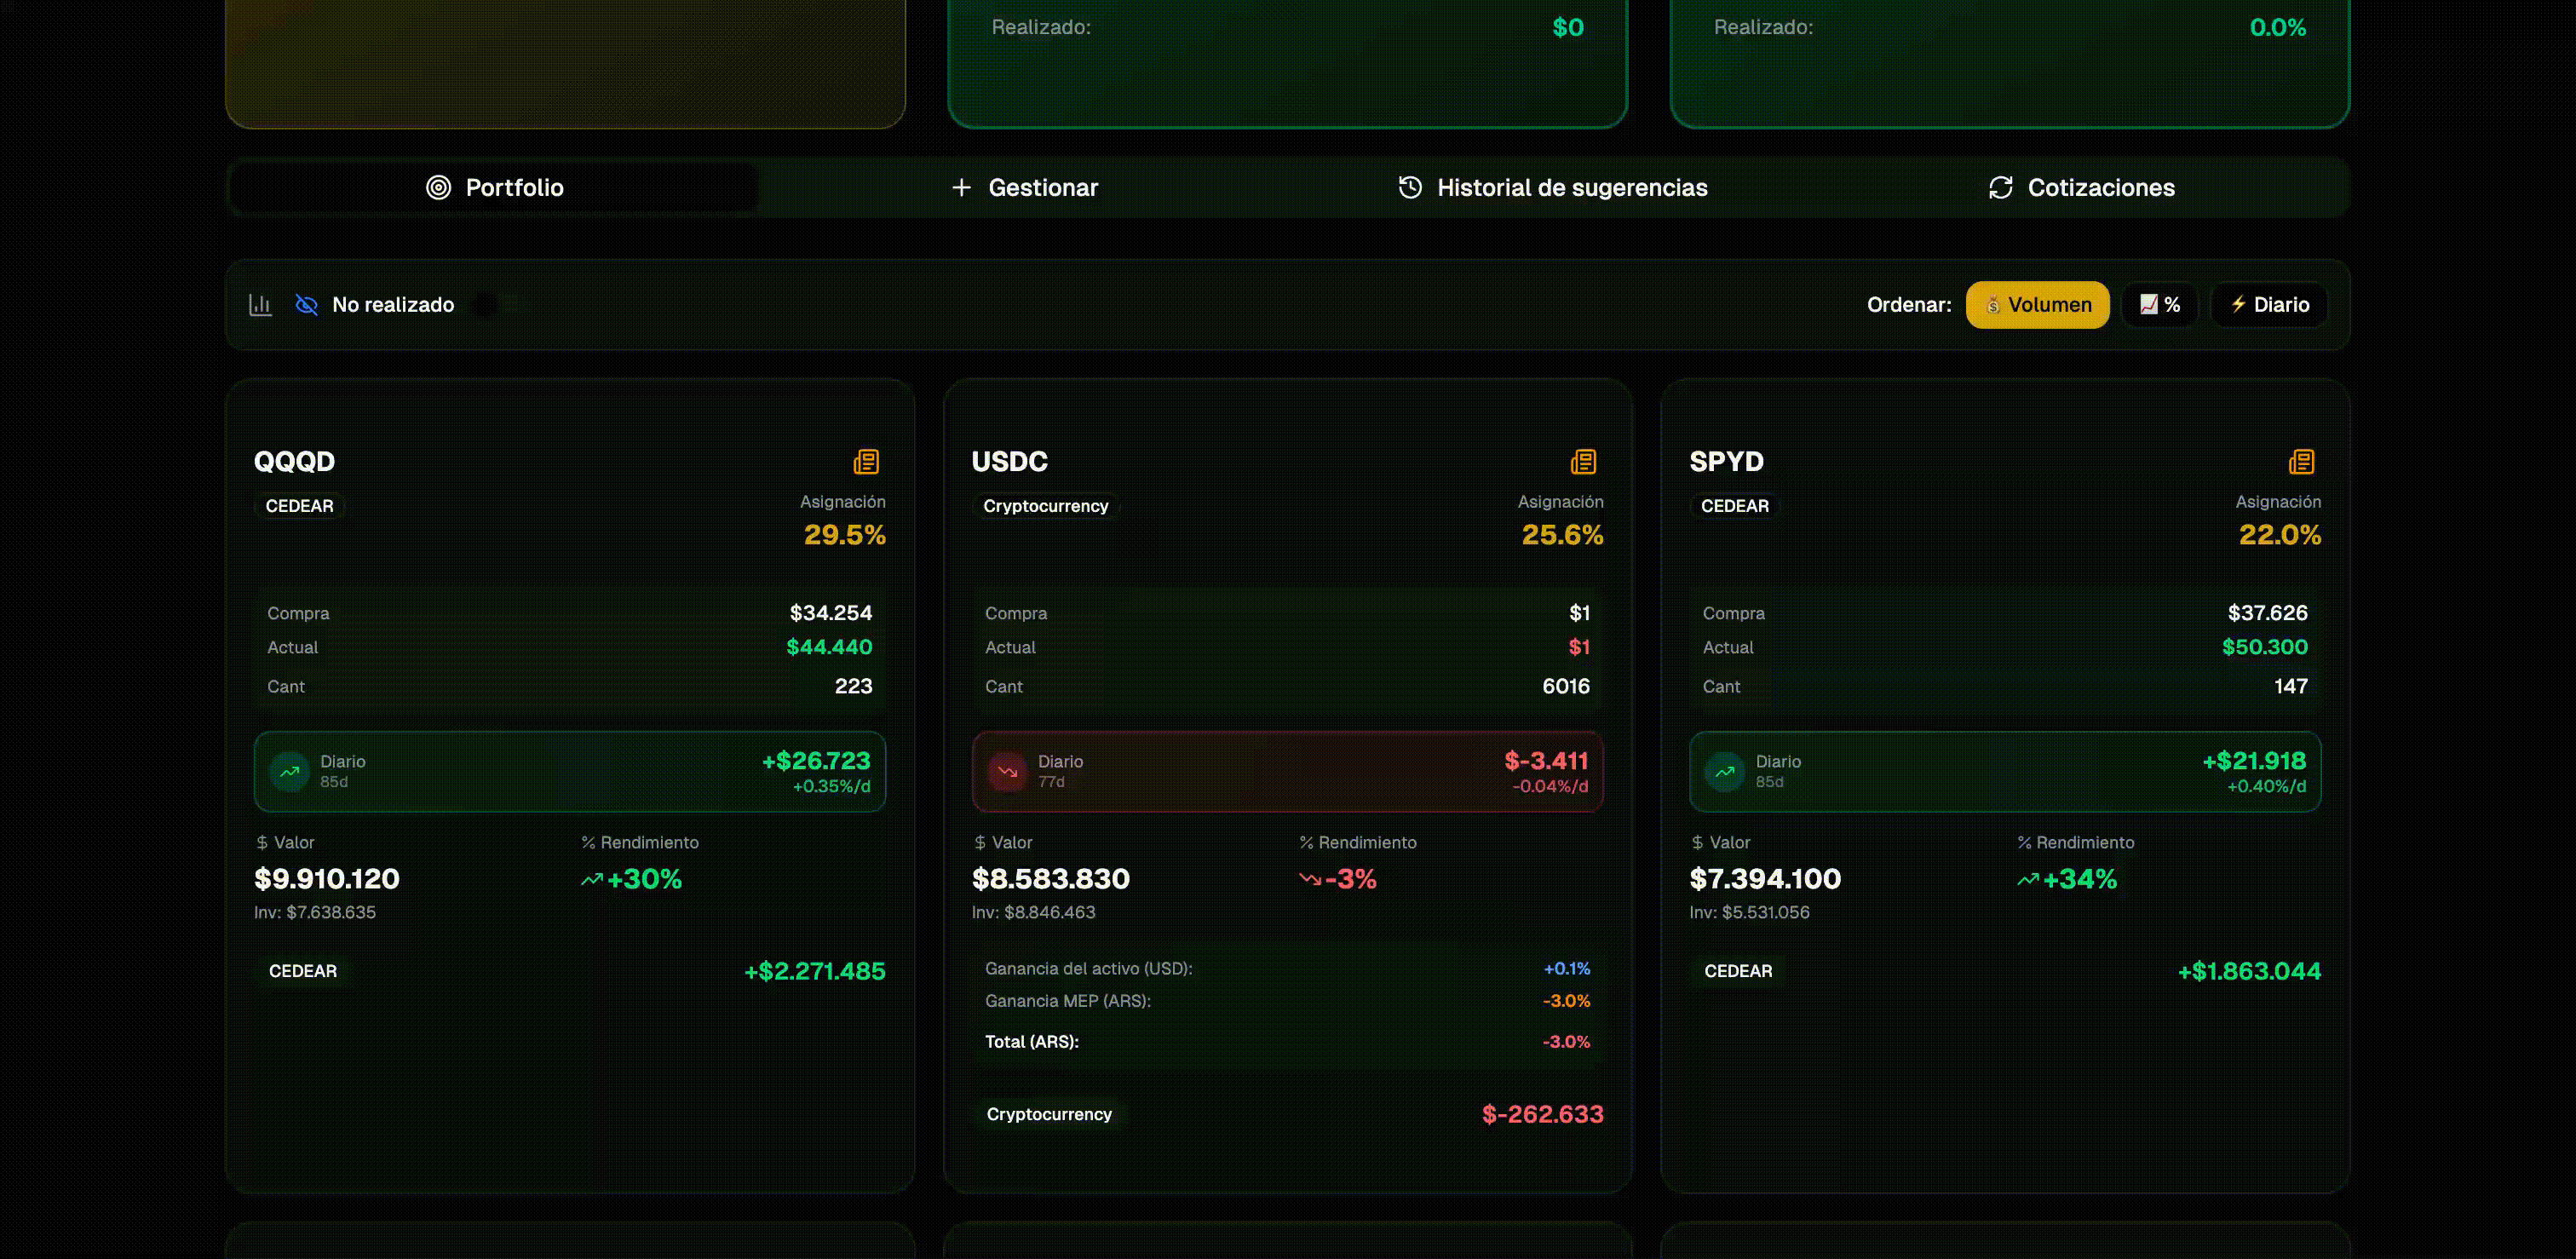The image size is (2576, 1259).
Task: Click the CEDEAR badge on the QQQD card
Action: tap(299, 506)
